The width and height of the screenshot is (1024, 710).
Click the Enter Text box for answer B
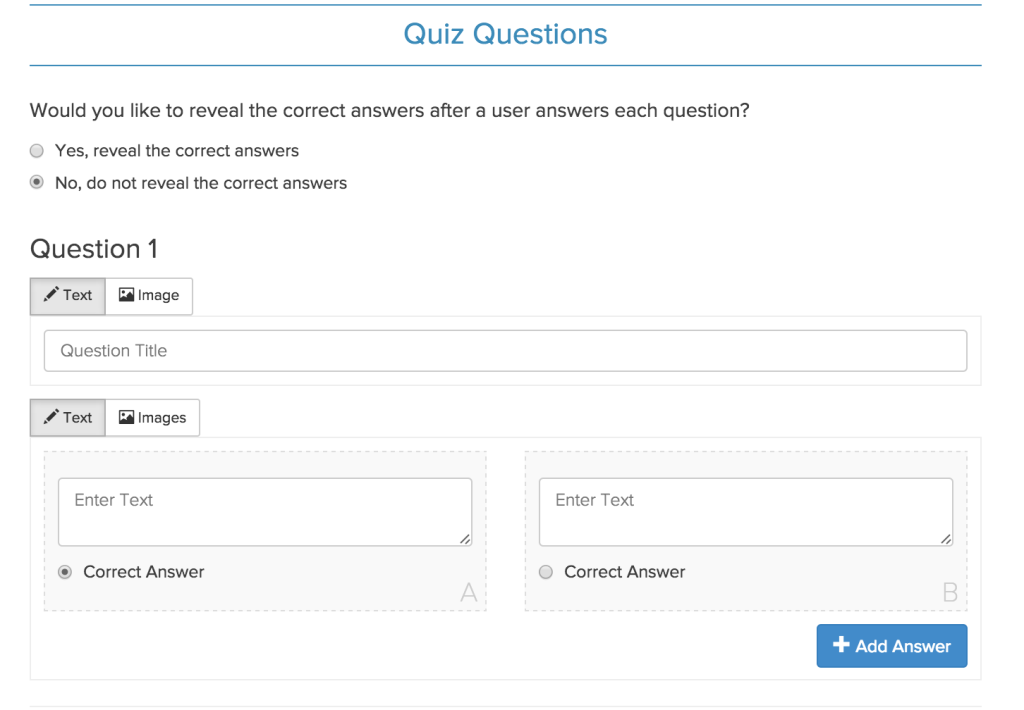click(746, 512)
